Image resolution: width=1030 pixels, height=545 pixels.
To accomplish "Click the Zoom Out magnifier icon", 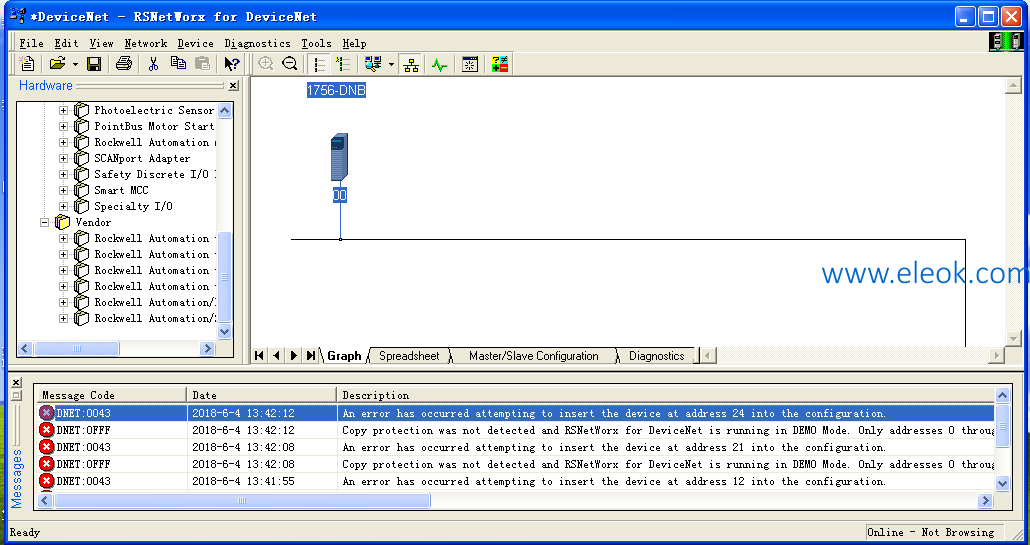I will click(x=289, y=64).
